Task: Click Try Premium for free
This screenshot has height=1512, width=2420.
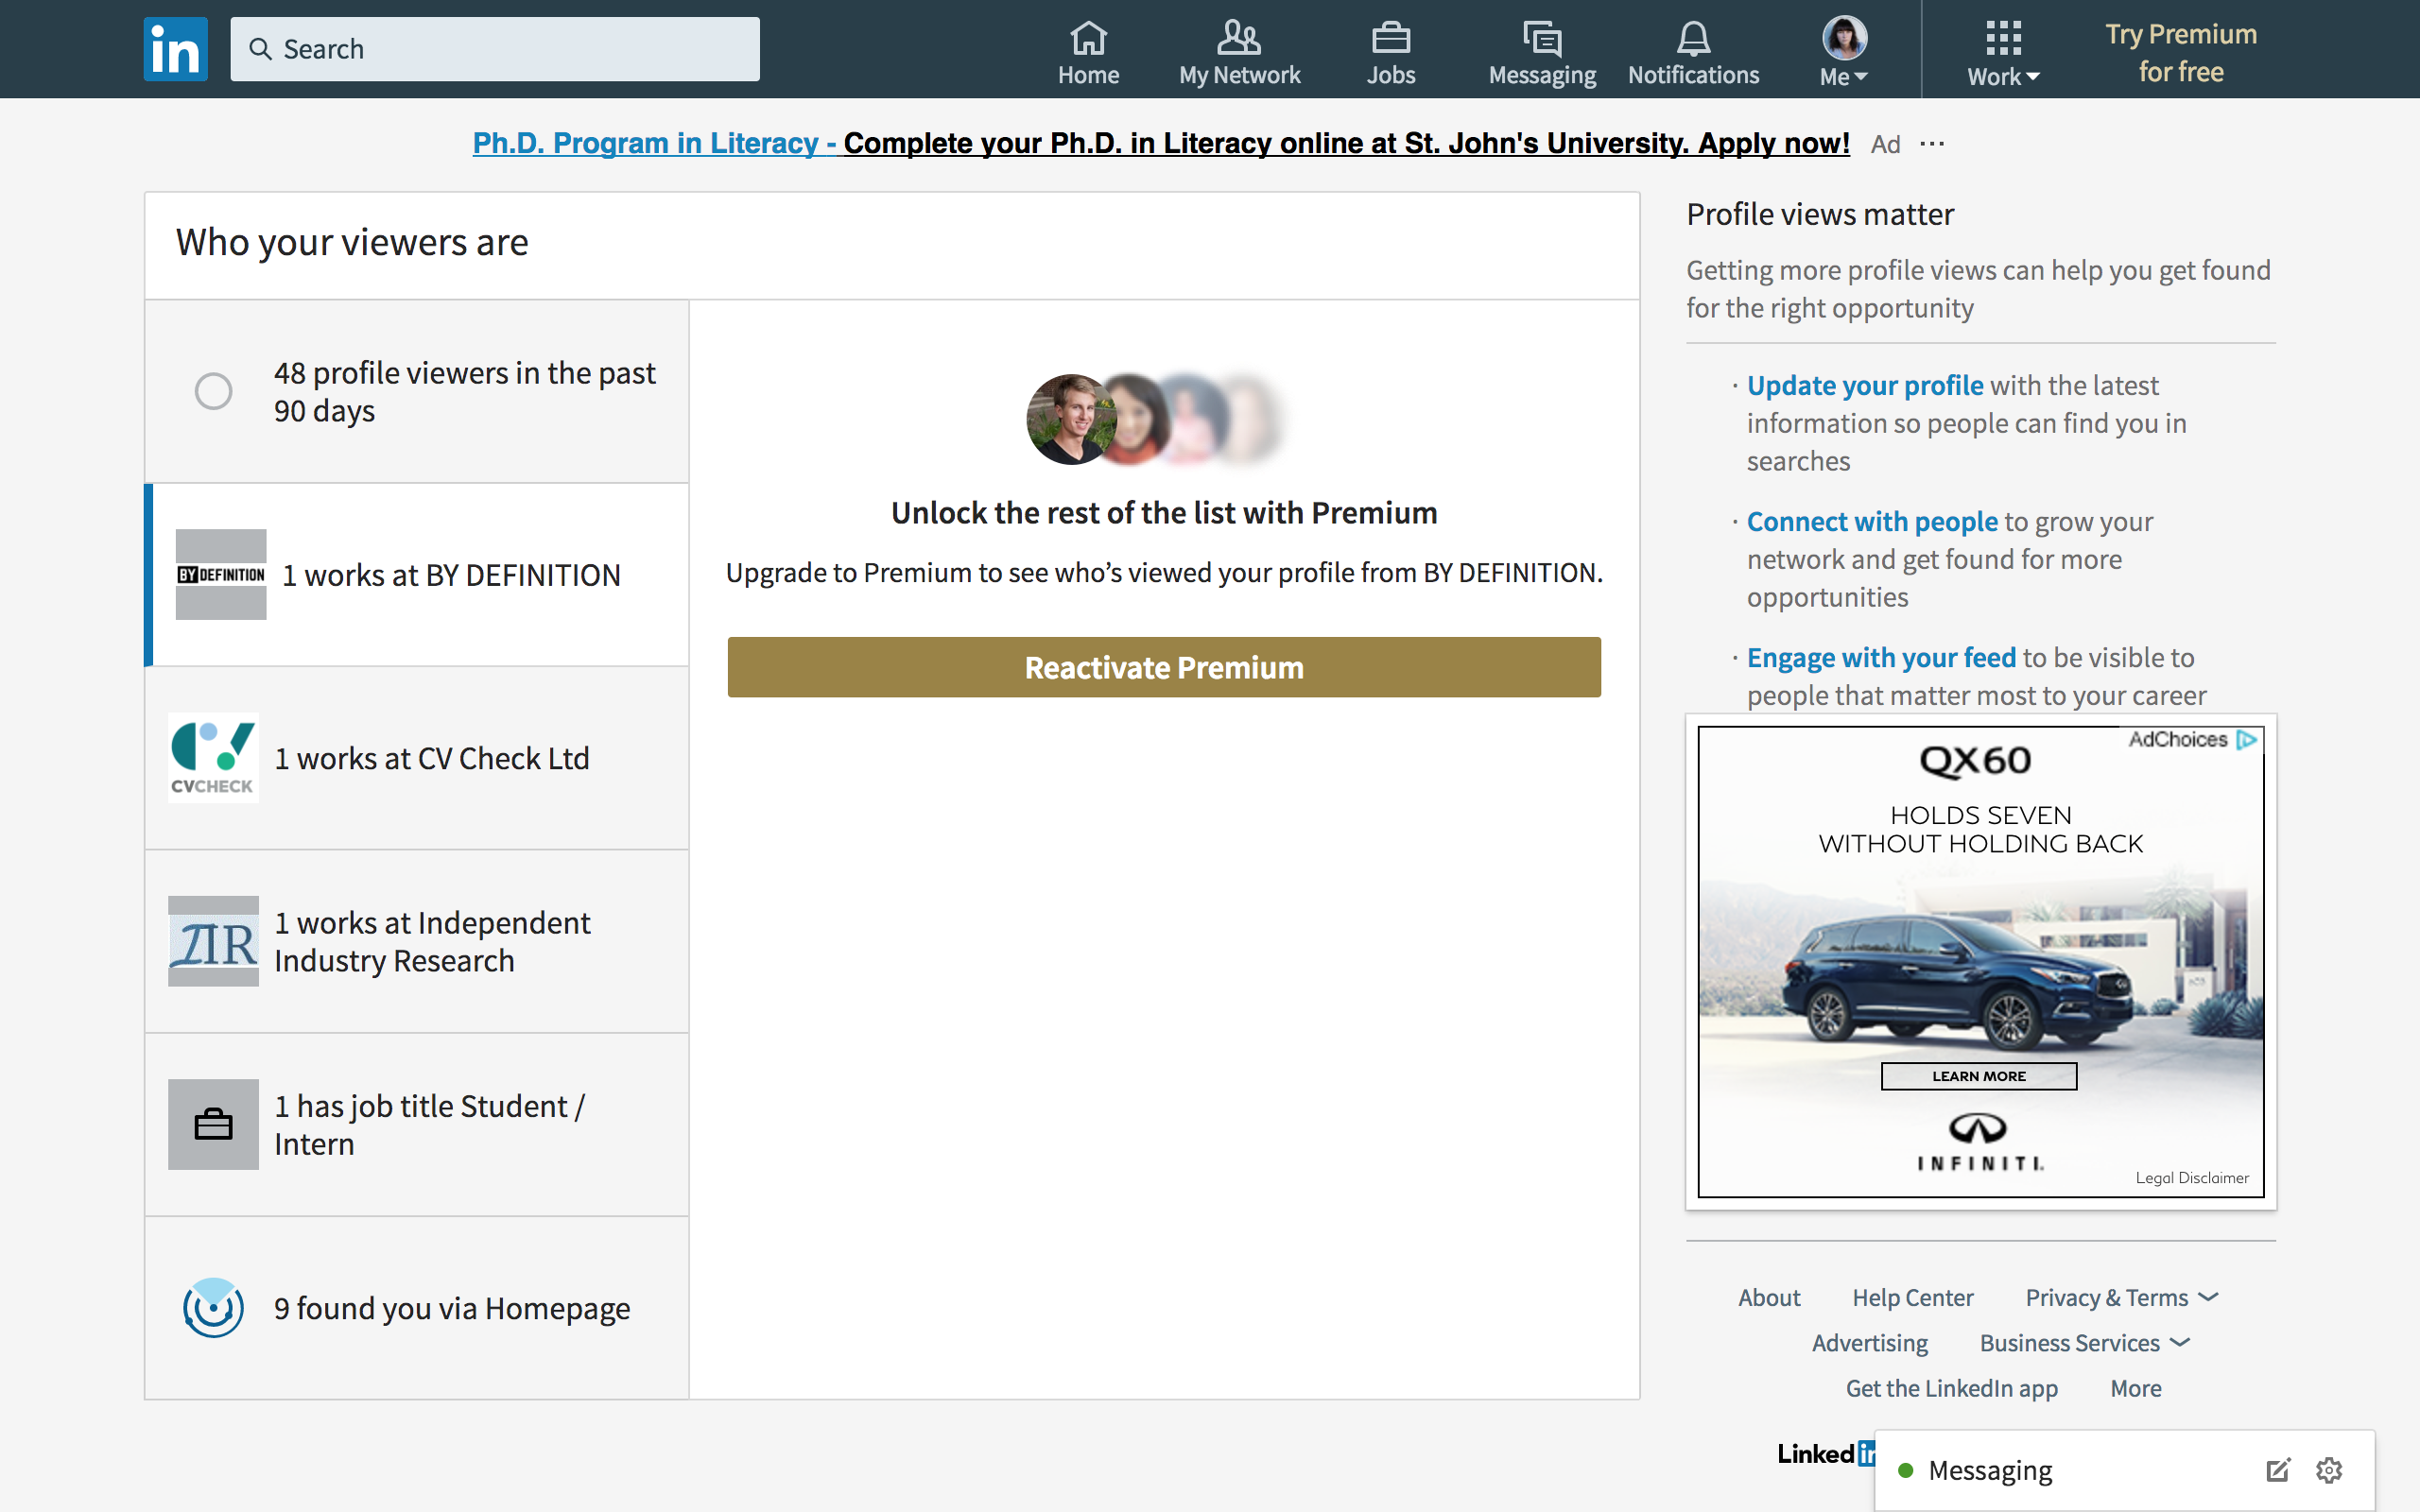Action: click(x=2181, y=53)
